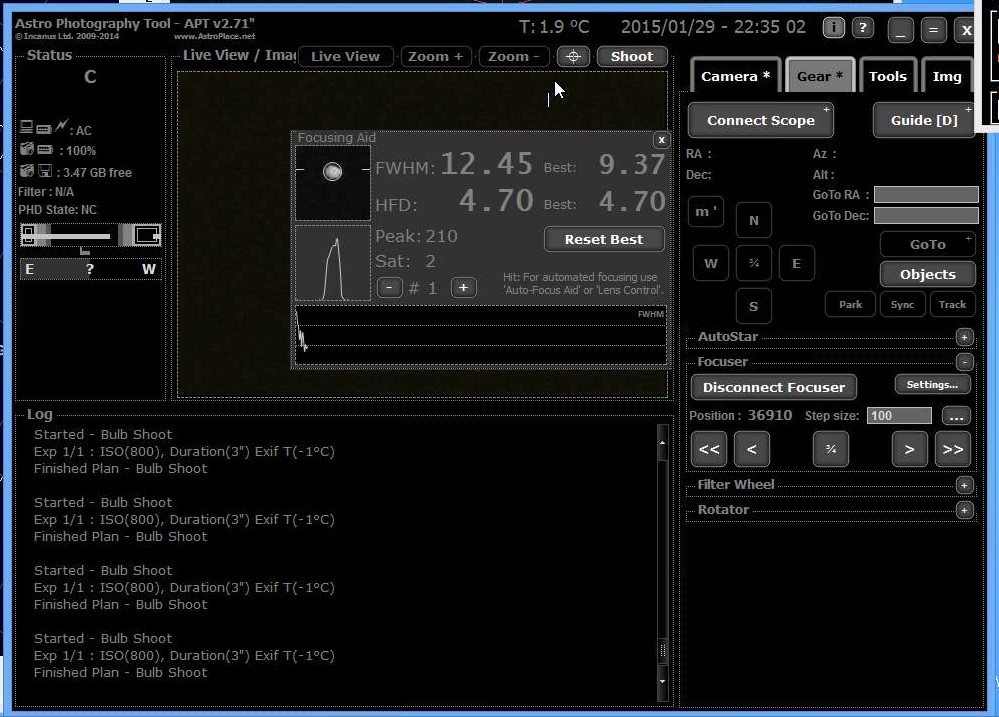Click the 'Filter : N/A' status text
Image resolution: width=999 pixels, height=717 pixels.
pyautogui.click(x=46, y=192)
